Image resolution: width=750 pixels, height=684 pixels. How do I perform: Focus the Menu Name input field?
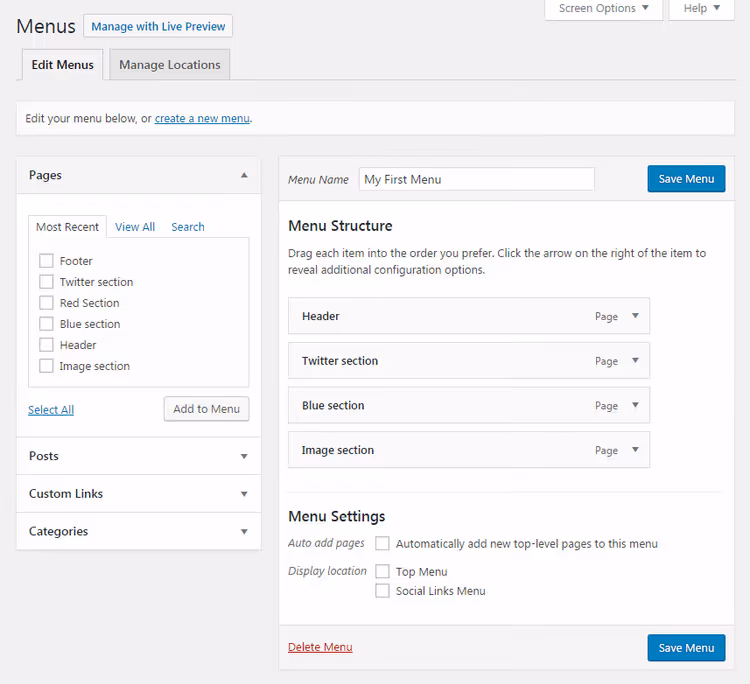477,179
